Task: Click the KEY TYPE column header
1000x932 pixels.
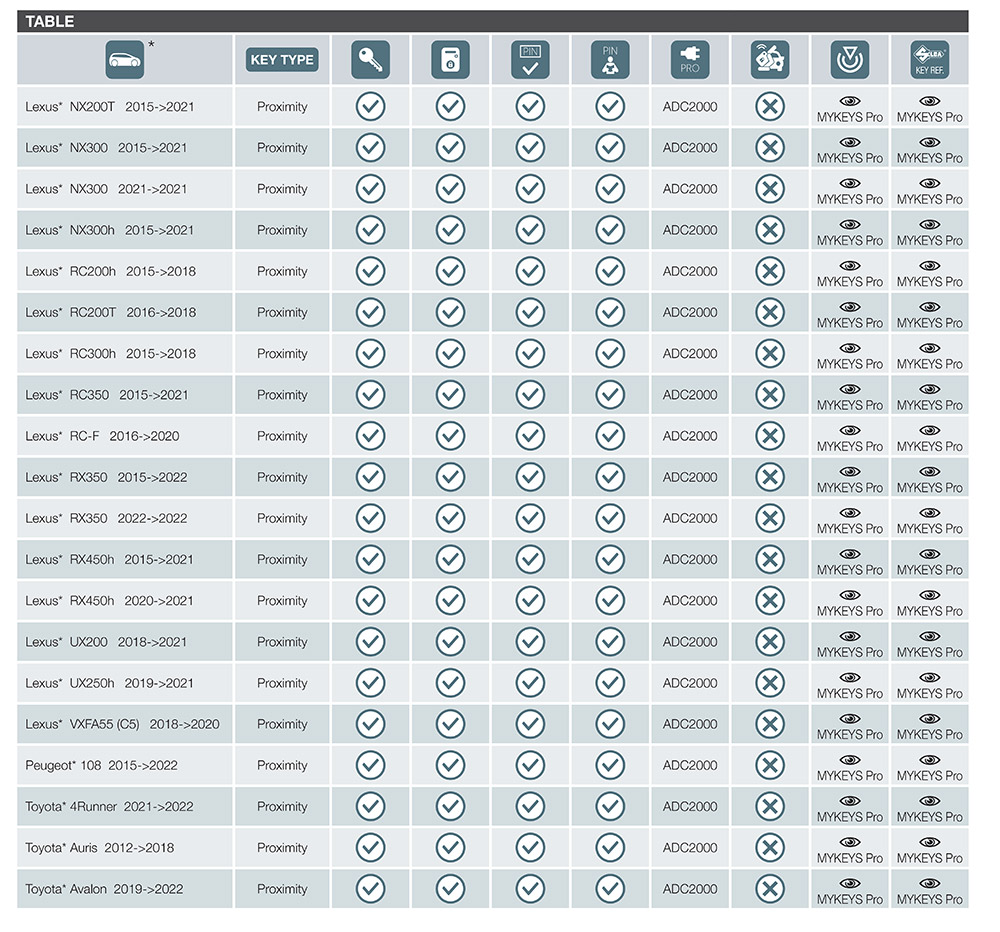Action: 282,60
